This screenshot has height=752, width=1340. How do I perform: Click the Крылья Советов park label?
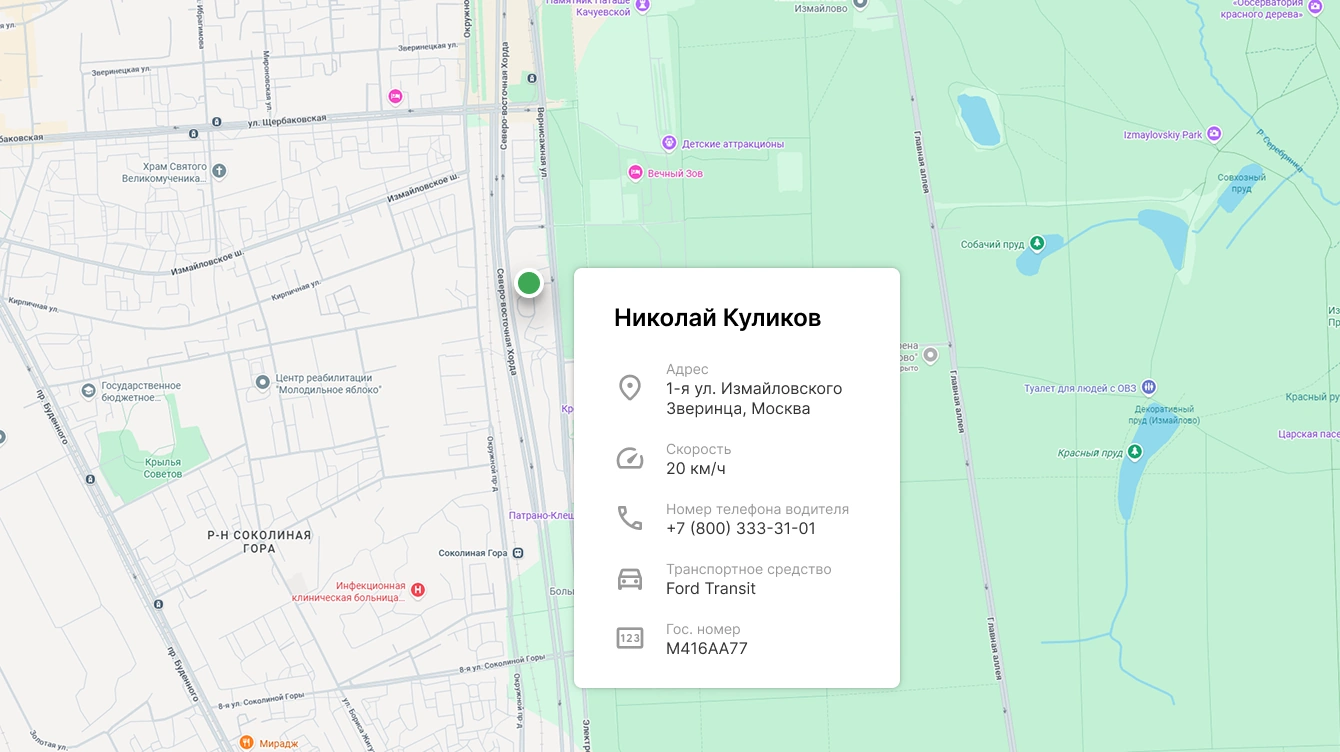pos(163,468)
